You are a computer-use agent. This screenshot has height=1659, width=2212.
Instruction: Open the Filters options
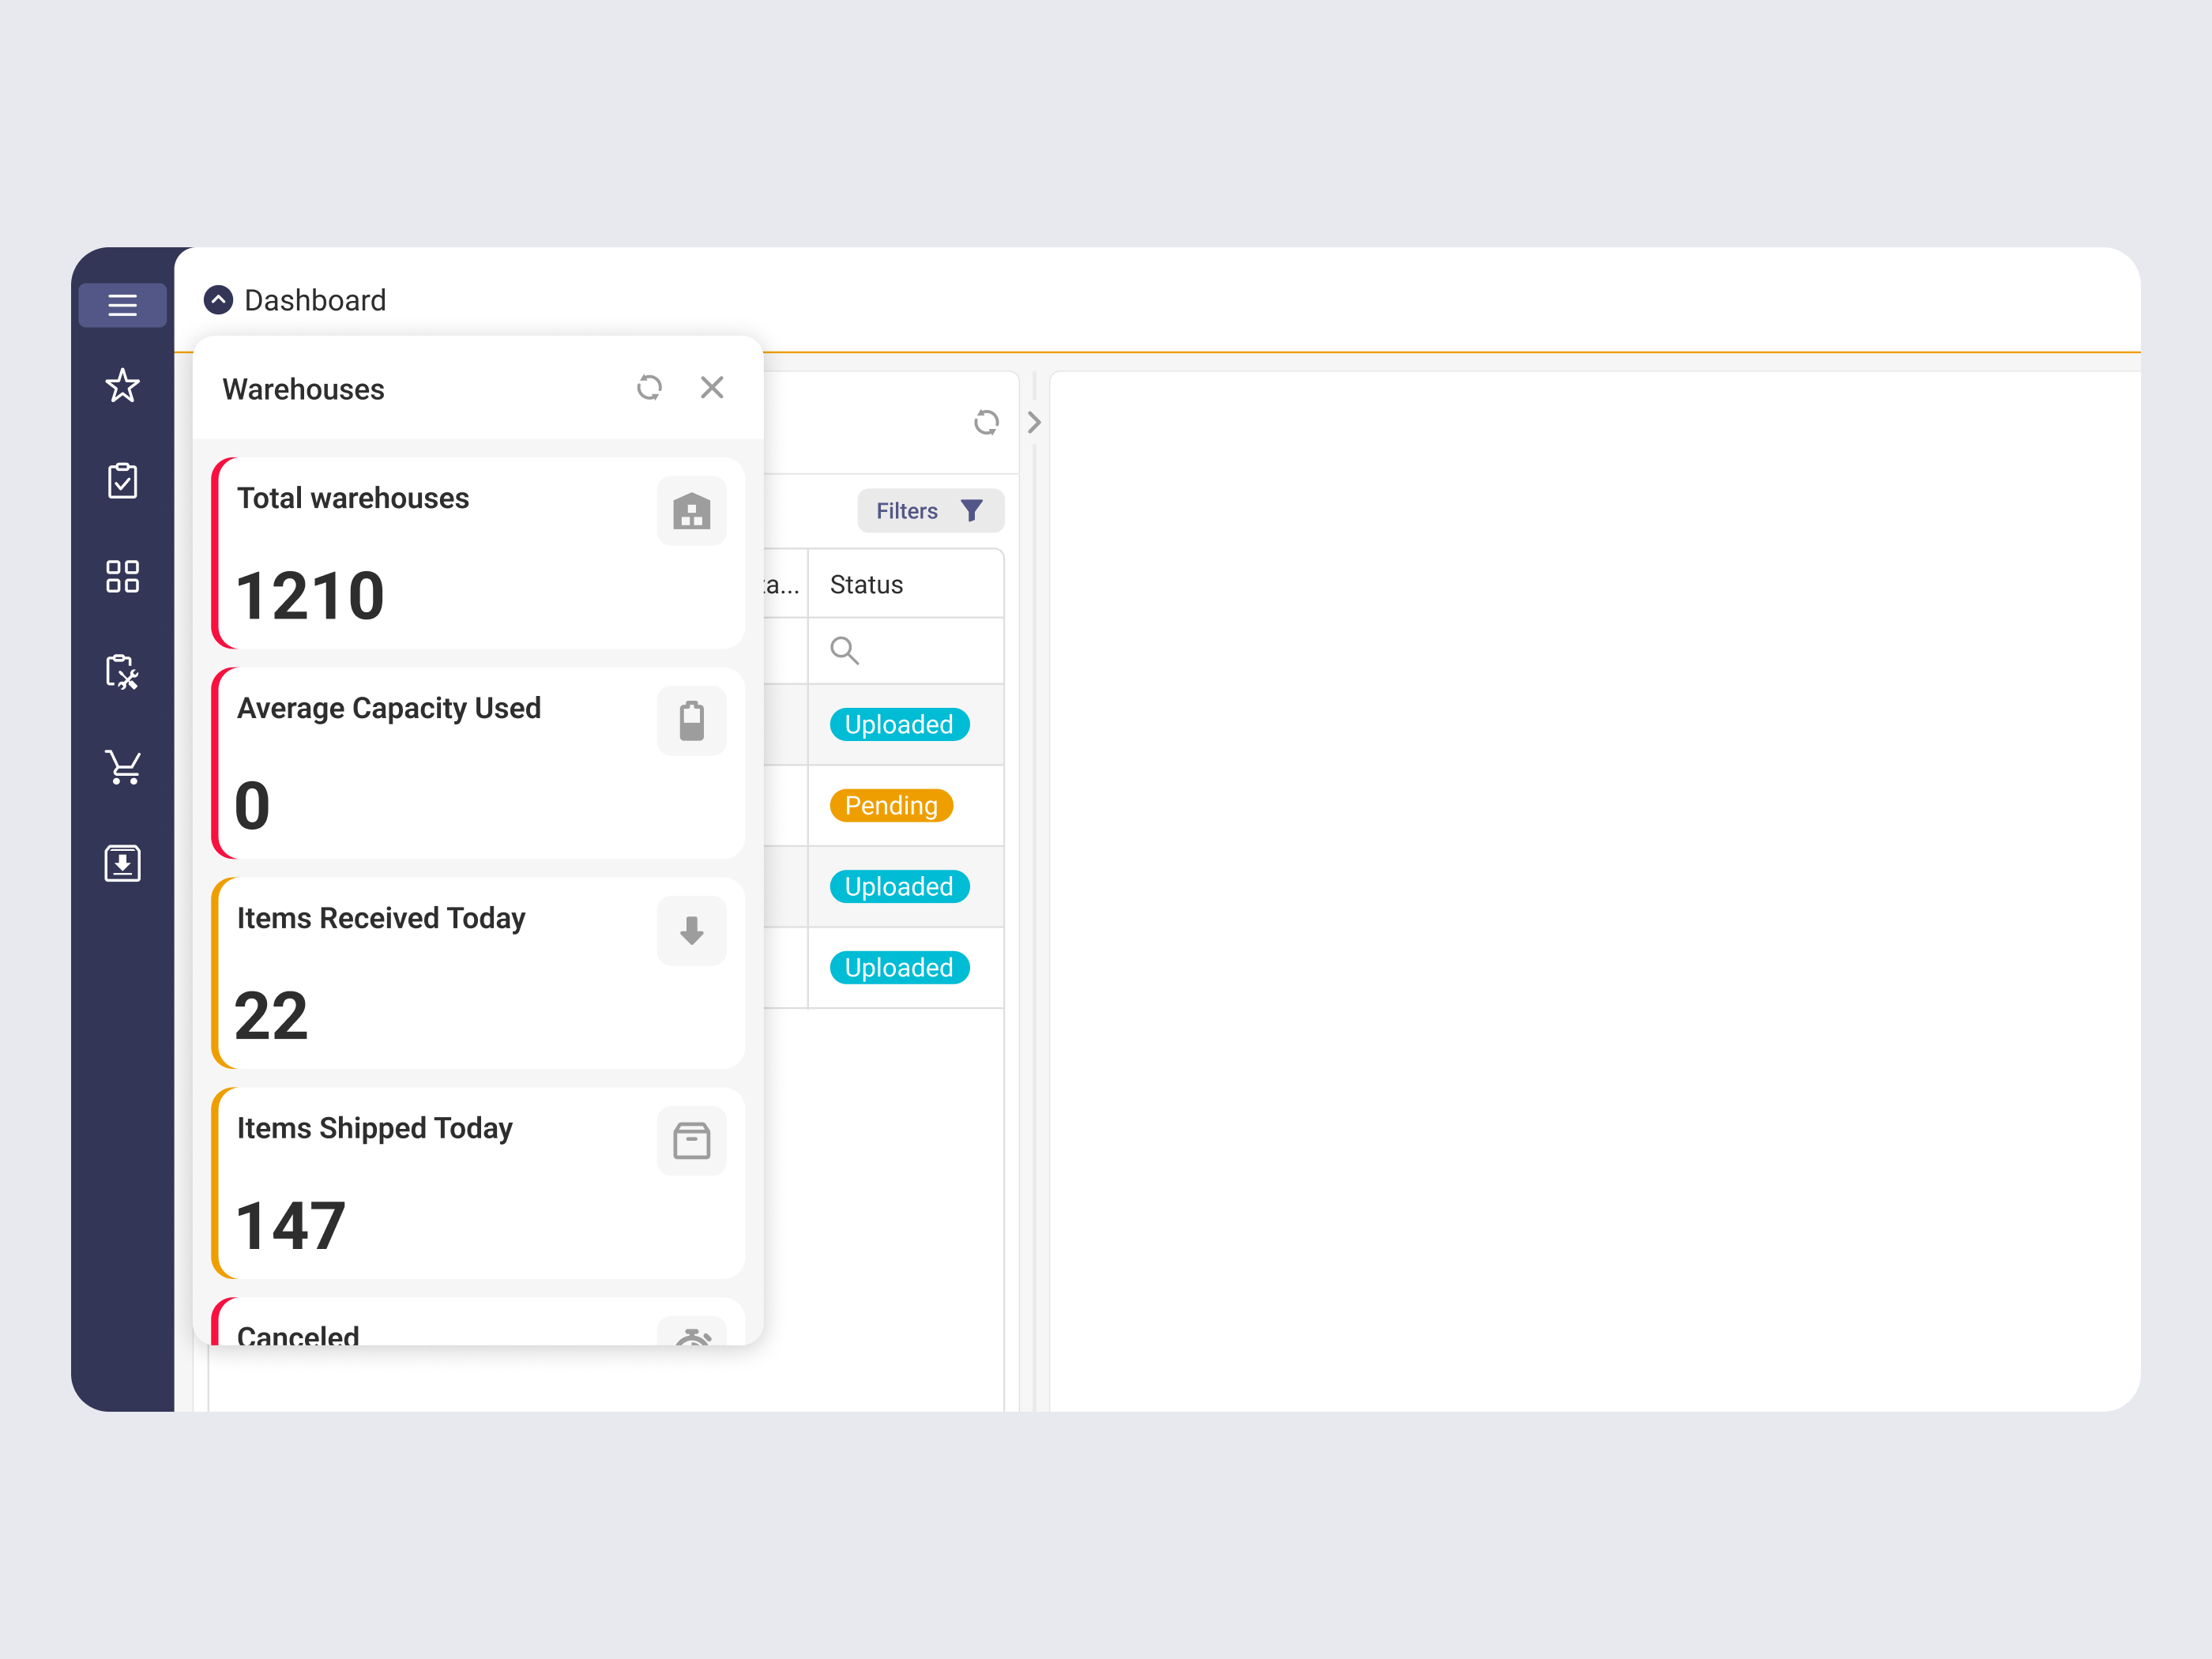coord(929,510)
